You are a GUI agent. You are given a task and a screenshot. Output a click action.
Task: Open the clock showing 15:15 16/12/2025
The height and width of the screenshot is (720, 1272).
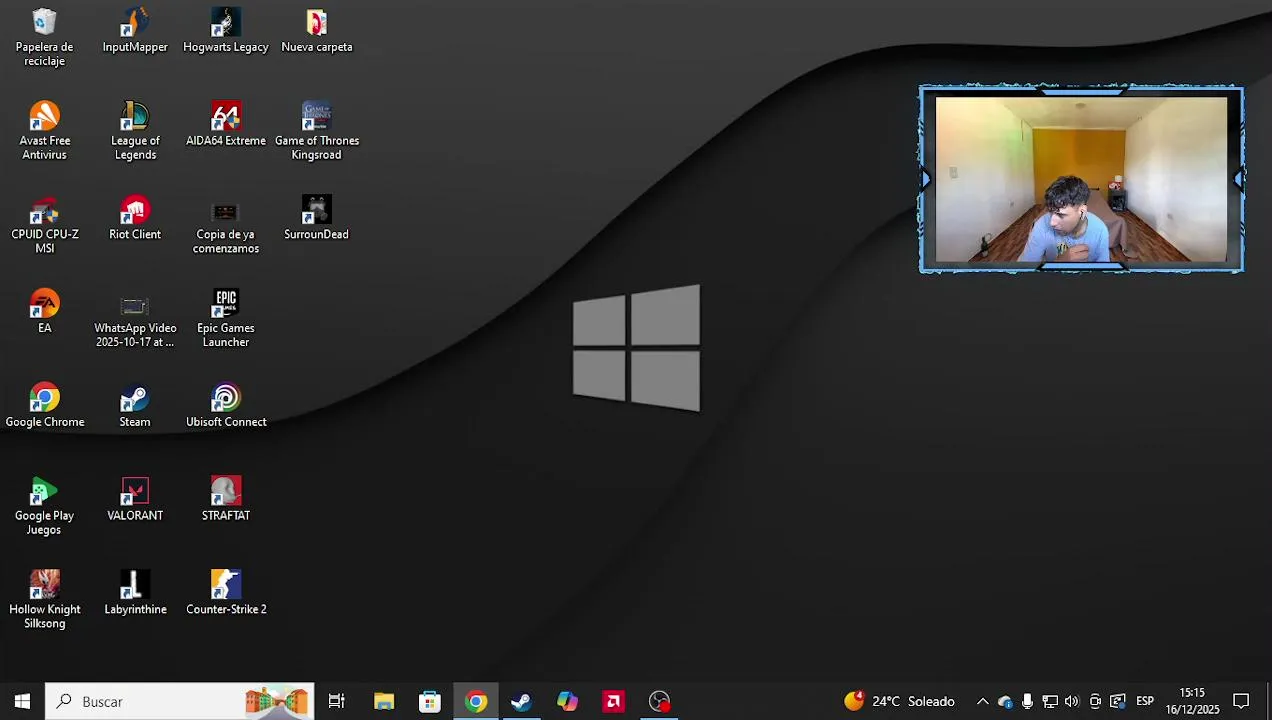pos(1192,701)
